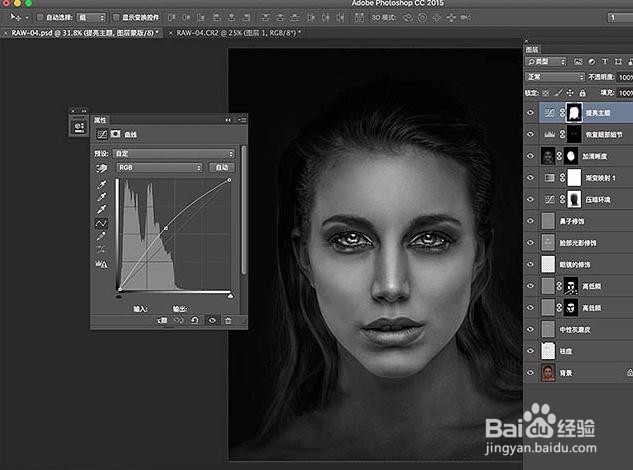Pick the gray point eyedropper
The width and height of the screenshot is (633, 470).
click(x=102, y=197)
